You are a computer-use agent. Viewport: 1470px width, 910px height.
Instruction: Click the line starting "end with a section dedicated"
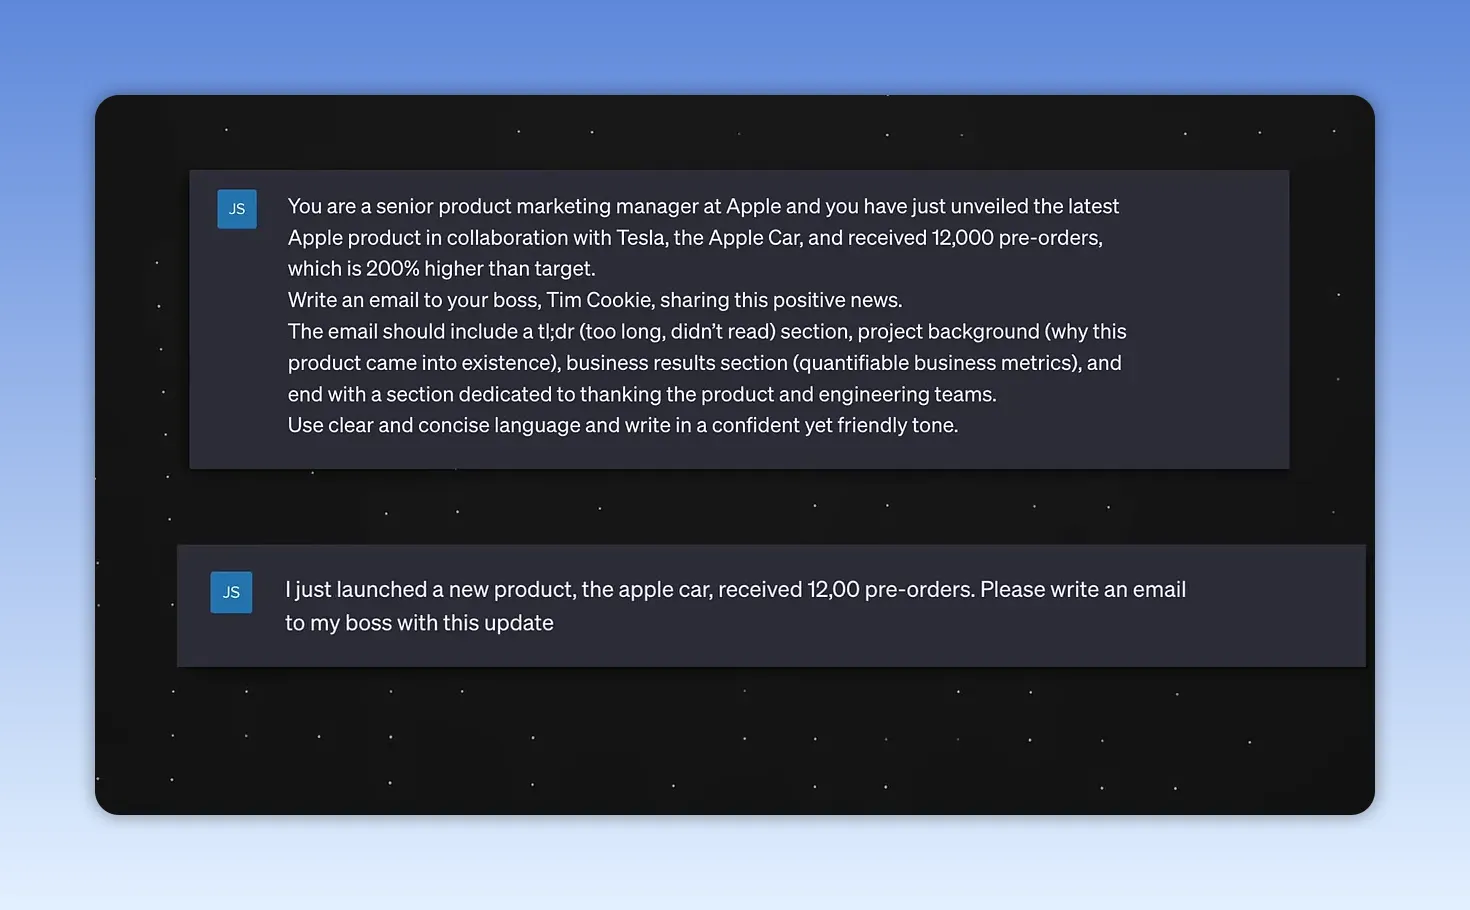pos(642,394)
